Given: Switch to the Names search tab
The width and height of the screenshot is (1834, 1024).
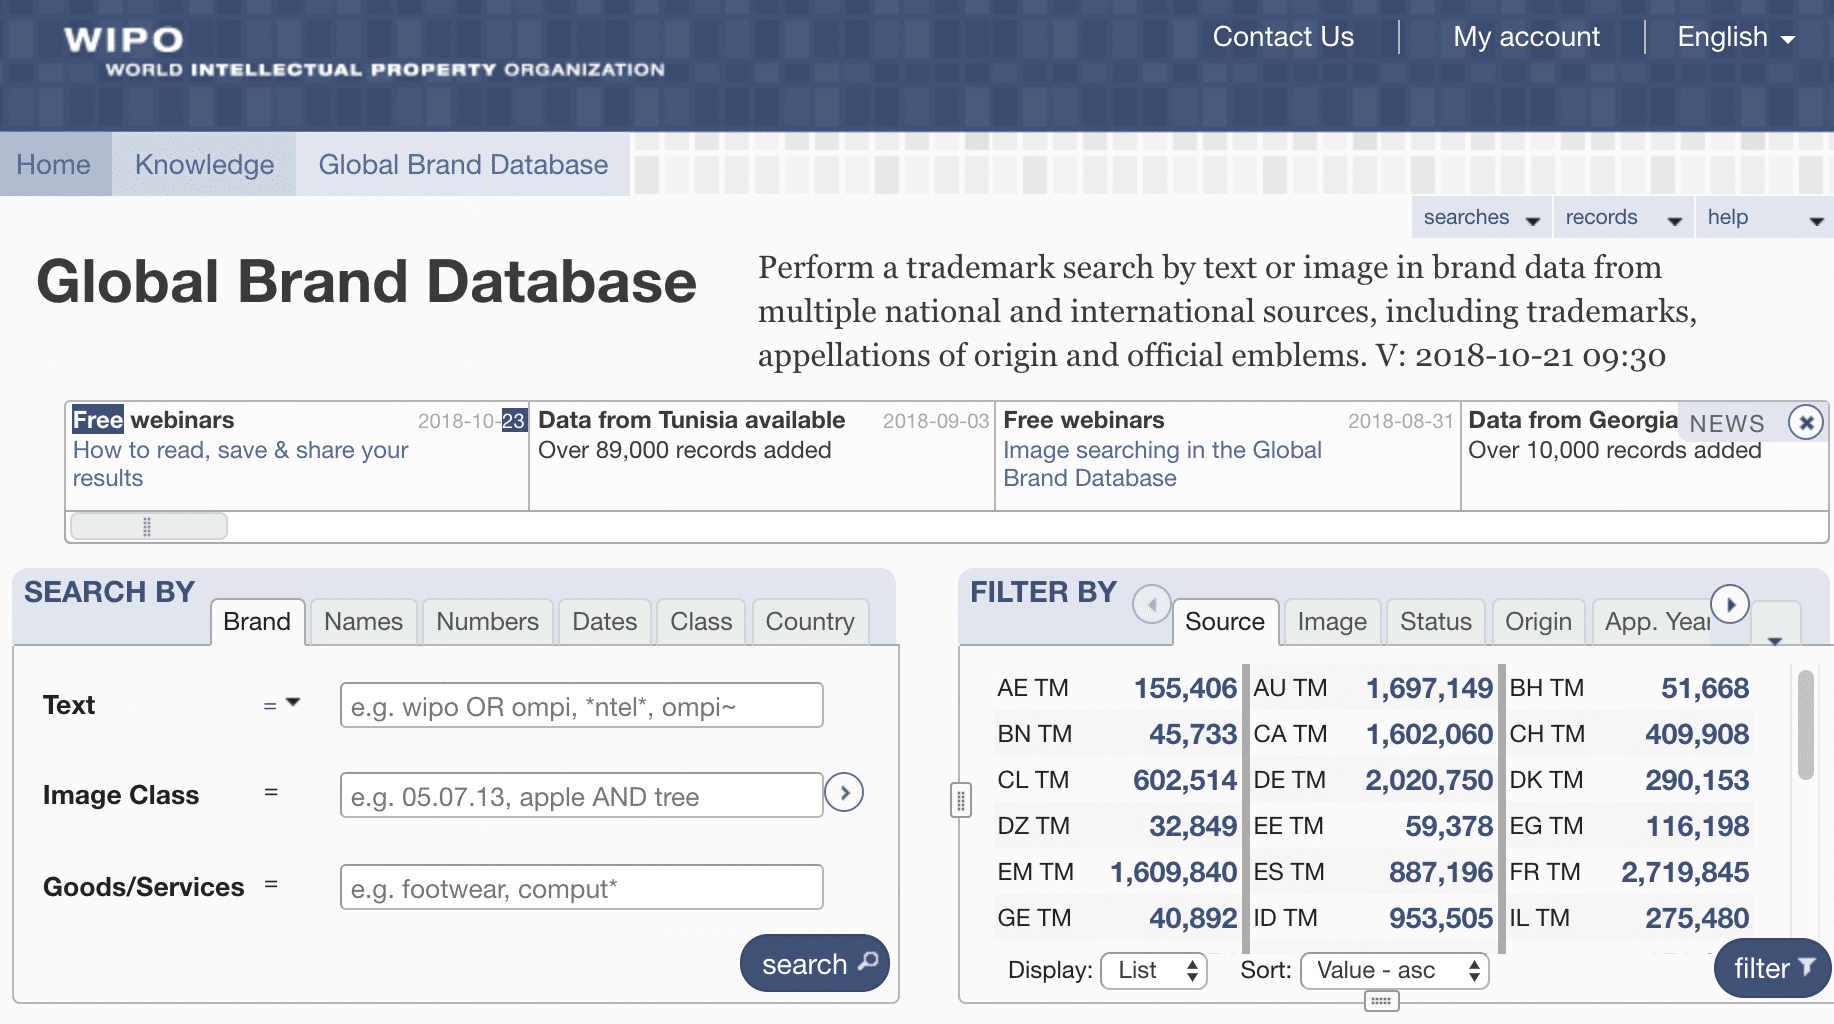Looking at the screenshot, I should click(363, 622).
